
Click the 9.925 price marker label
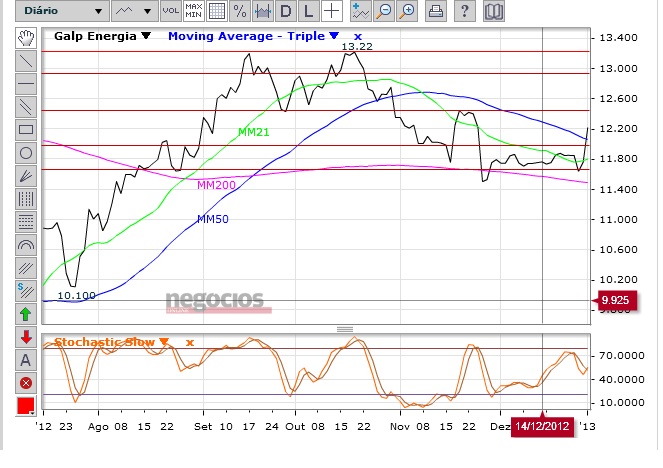click(615, 300)
